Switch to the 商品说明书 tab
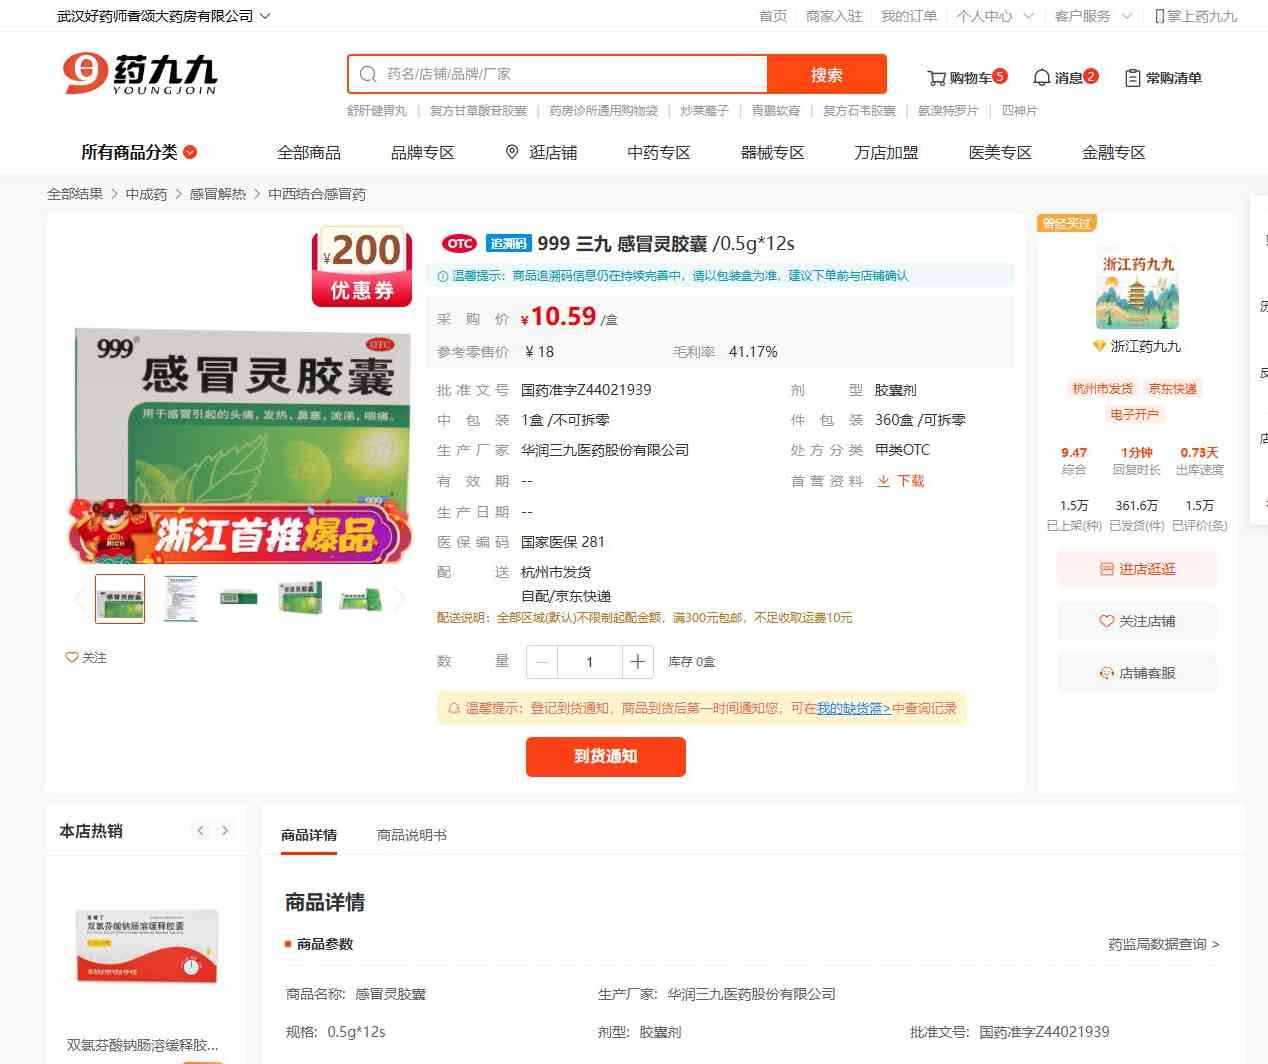Viewport: 1268px width, 1064px height. pyautogui.click(x=411, y=835)
